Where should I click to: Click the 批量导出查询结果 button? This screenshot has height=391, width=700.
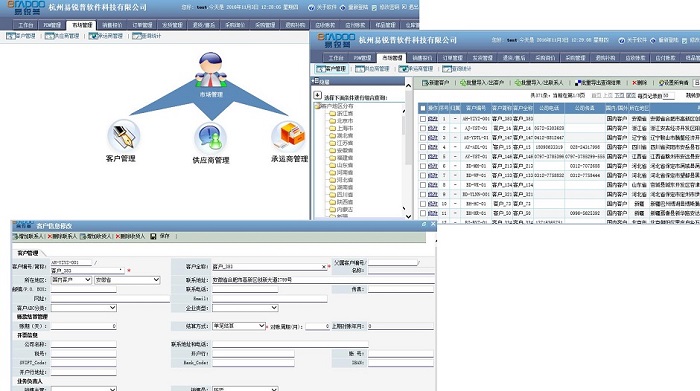tap(598, 83)
